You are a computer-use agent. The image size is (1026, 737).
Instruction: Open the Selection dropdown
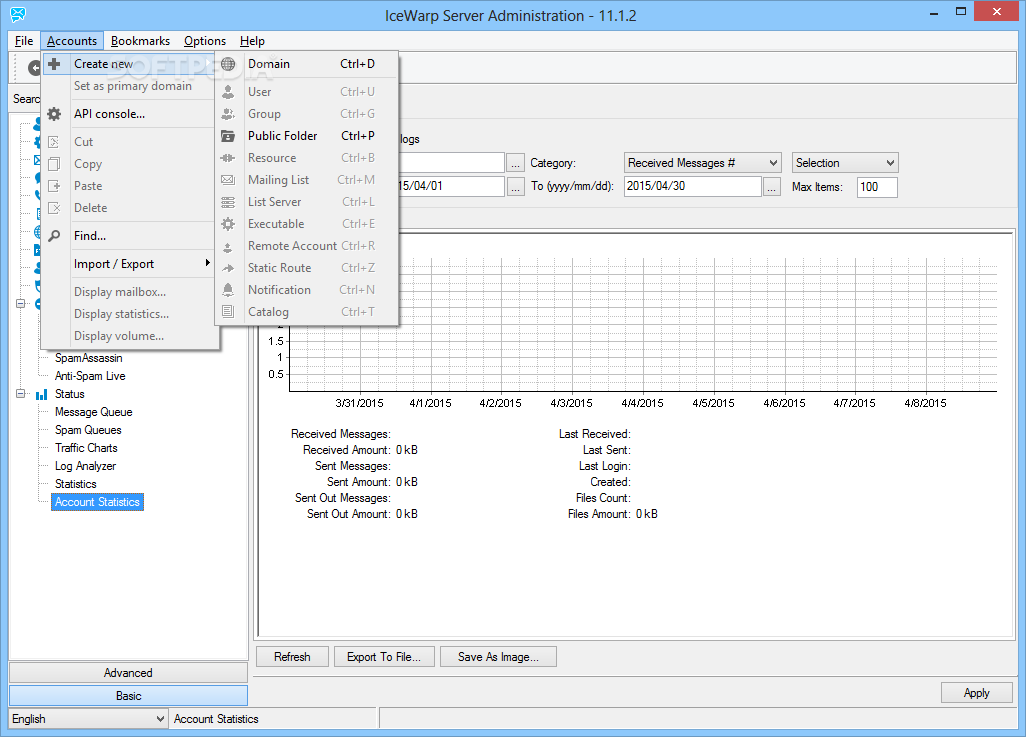pos(845,163)
